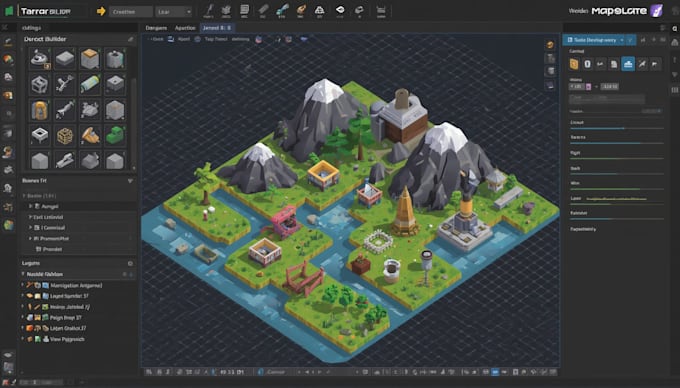Pick the white square ring frame piece
The height and width of the screenshot is (388, 680).
pos(40,135)
